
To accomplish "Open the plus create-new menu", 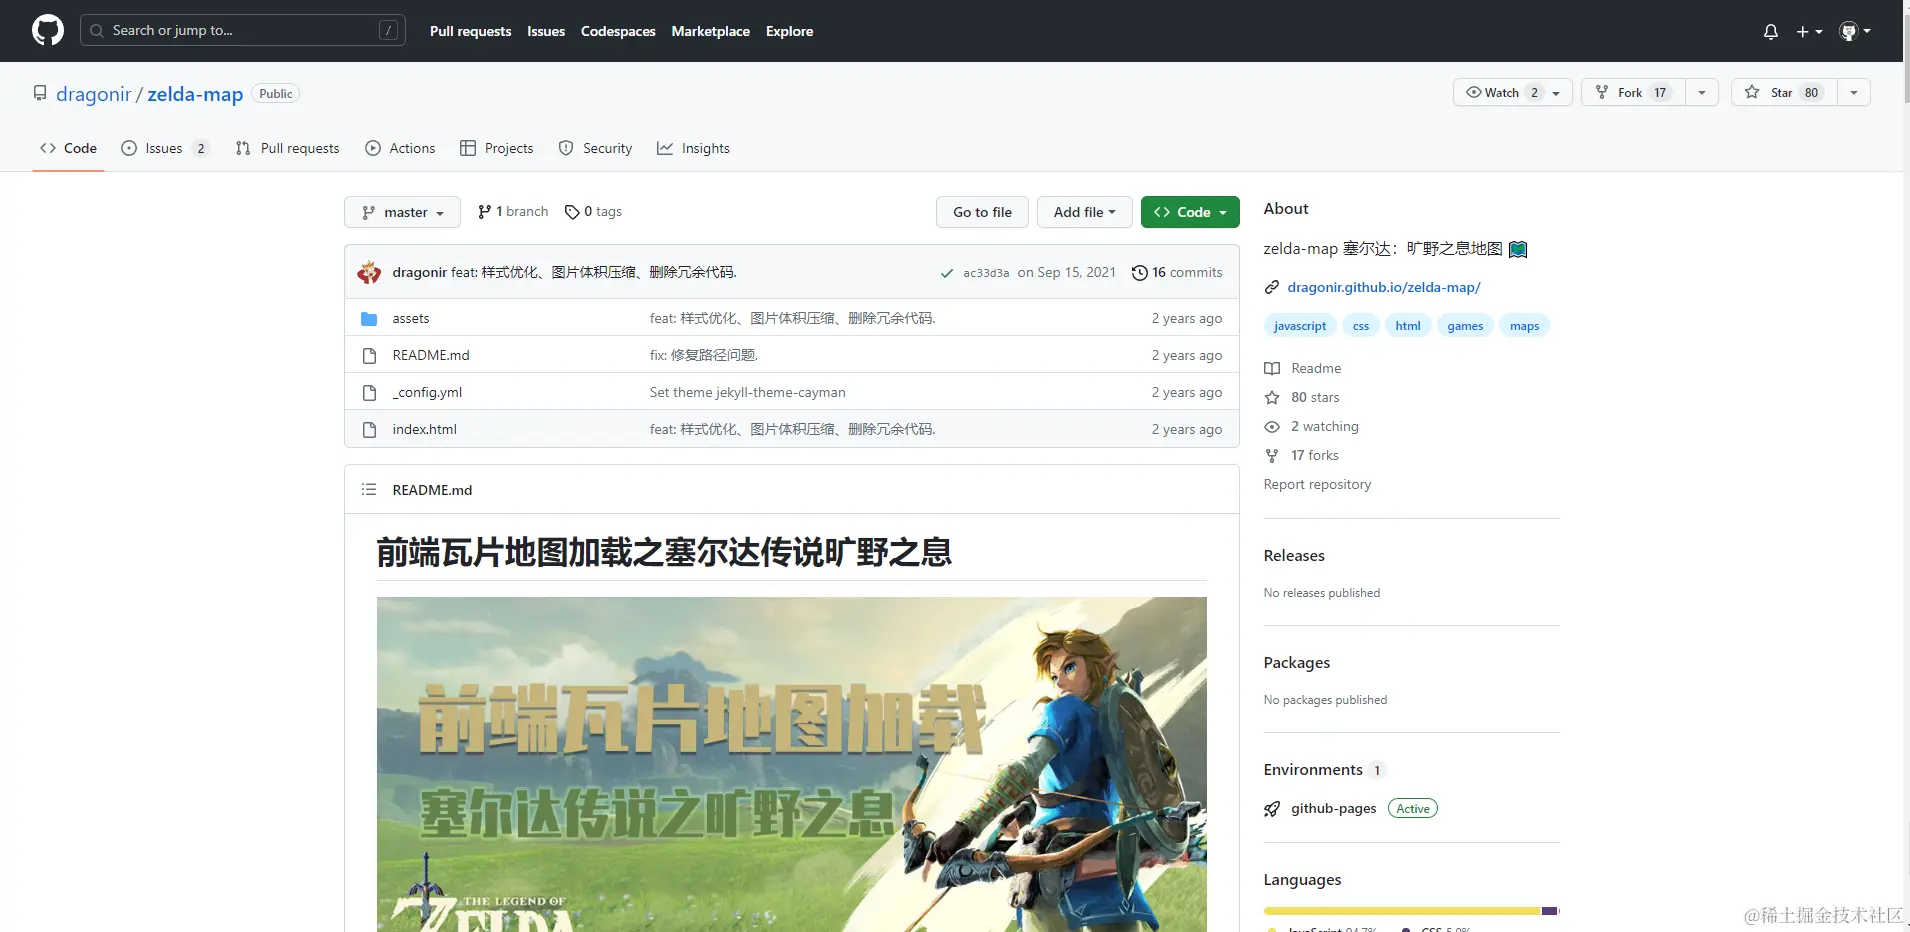I will tap(1809, 32).
